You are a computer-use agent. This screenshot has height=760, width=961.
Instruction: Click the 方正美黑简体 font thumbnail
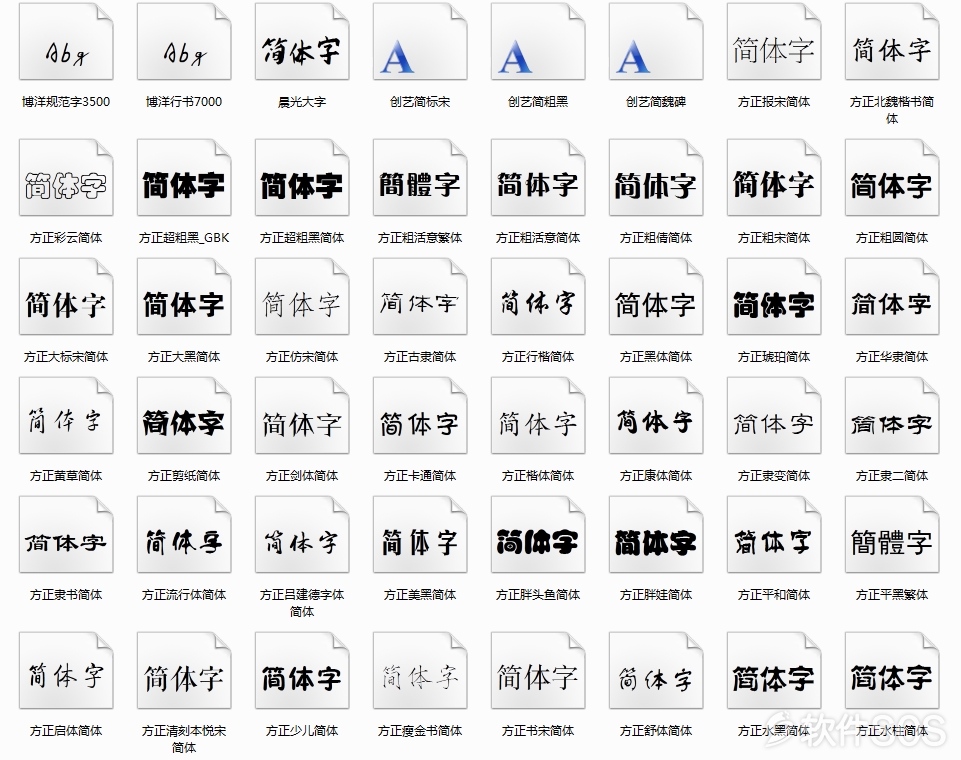(420, 534)
